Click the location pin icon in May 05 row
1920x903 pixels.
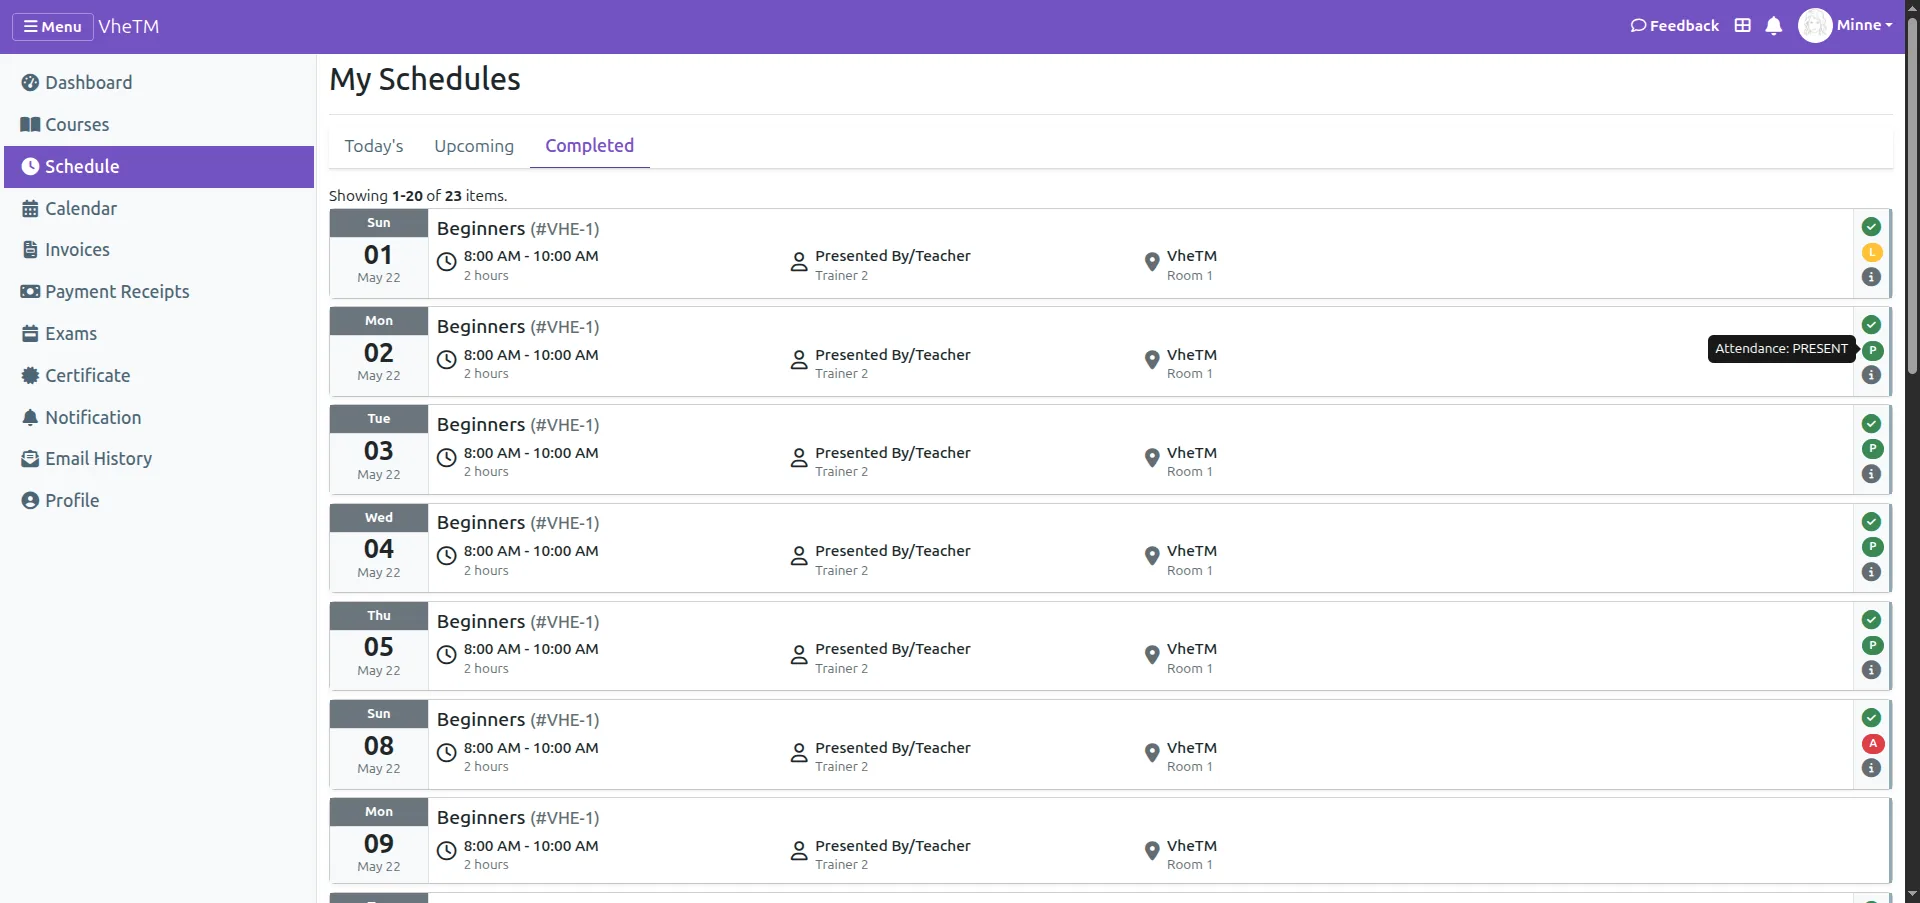coord(1152,655)
